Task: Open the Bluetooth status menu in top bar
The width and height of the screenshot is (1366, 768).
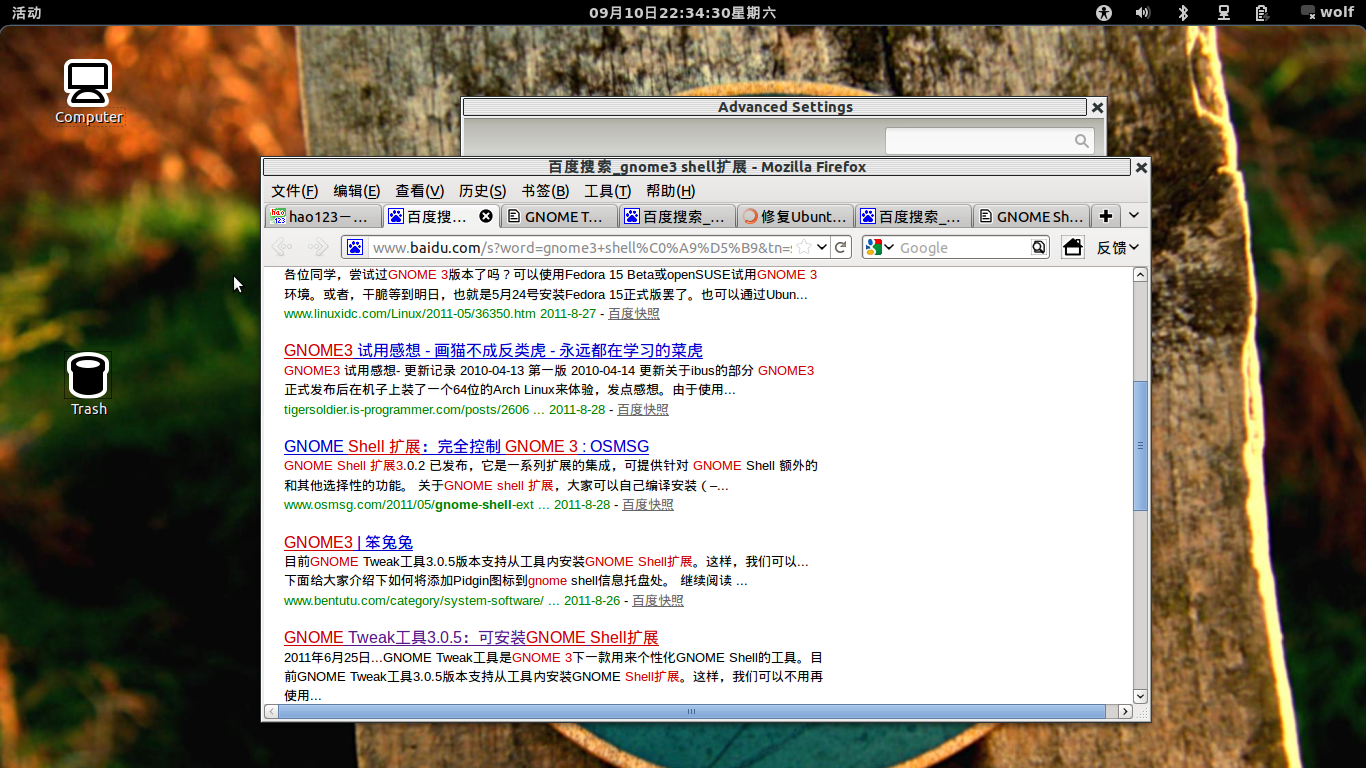Action: pos(1182,13)
